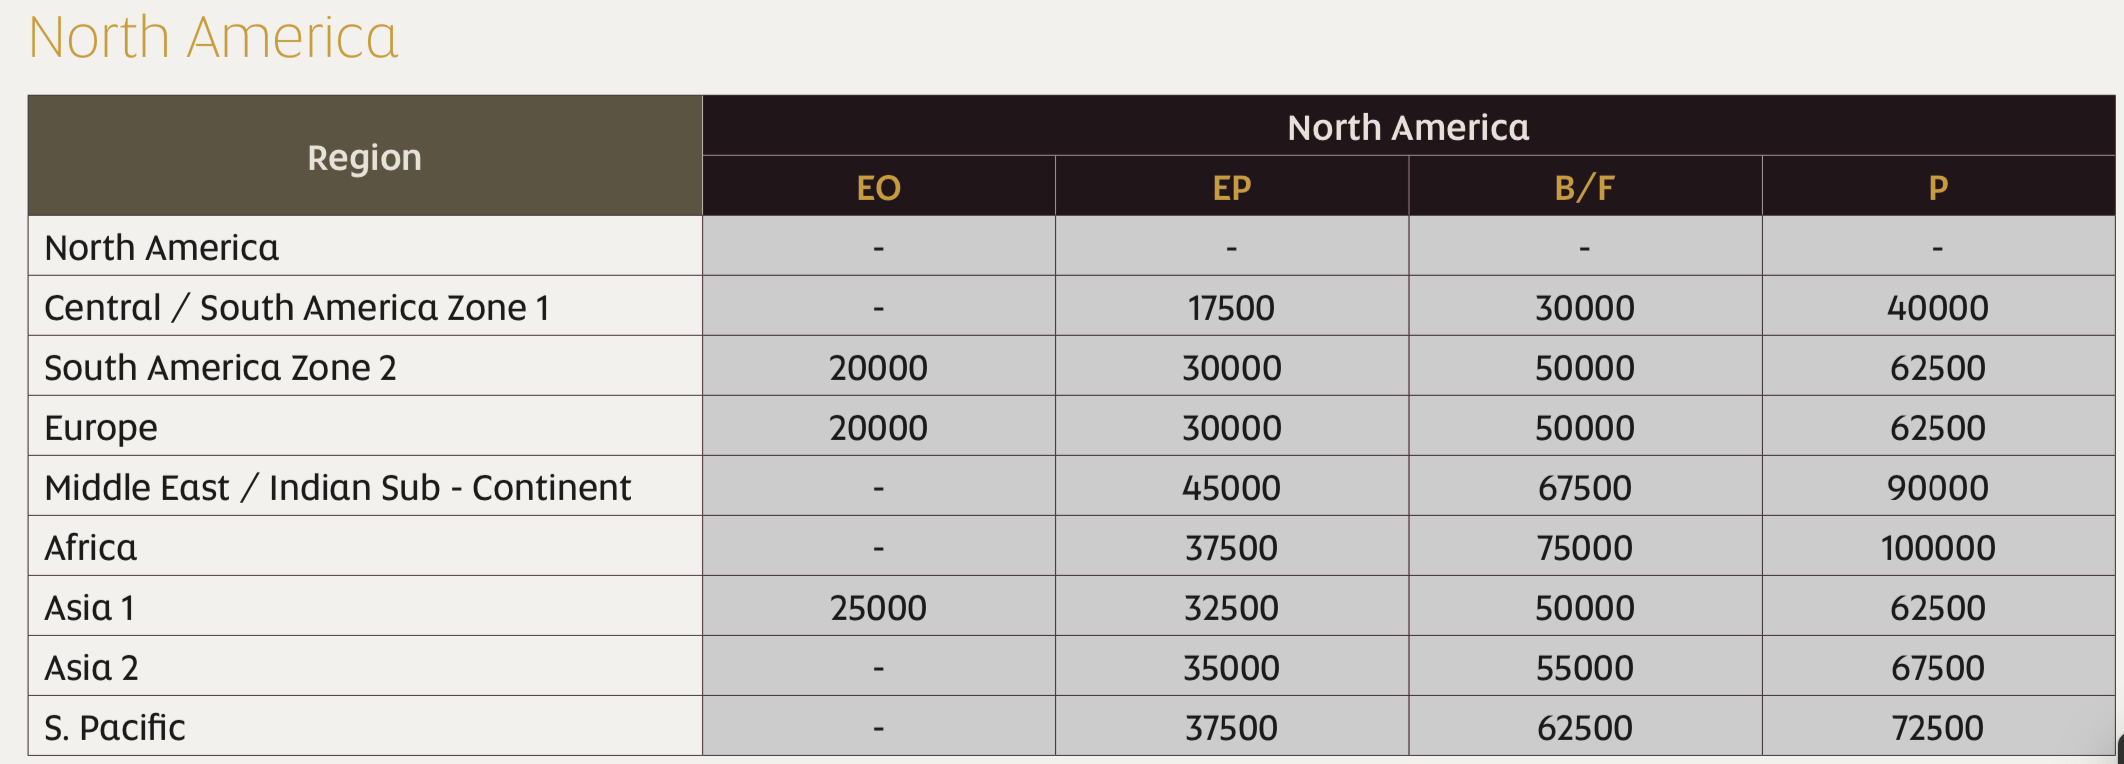The width and height of the screenshot is (2124, 764).
Task: Click the S. Pacific row label
Action: [115, 728]
